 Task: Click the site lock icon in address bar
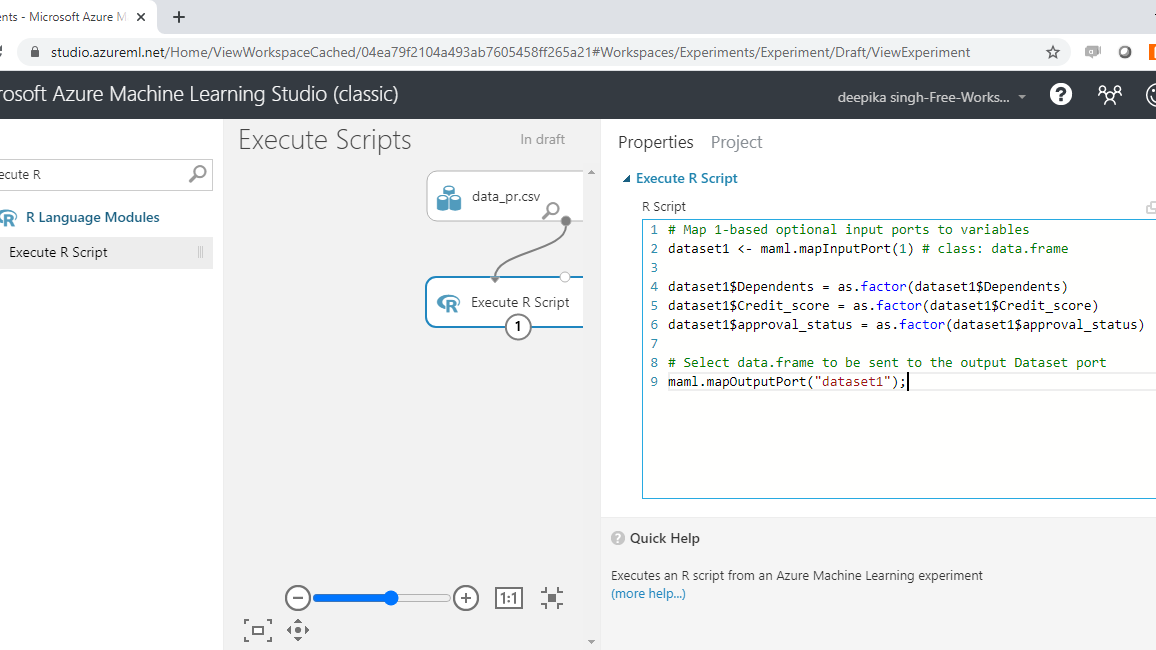click(34, 52)
